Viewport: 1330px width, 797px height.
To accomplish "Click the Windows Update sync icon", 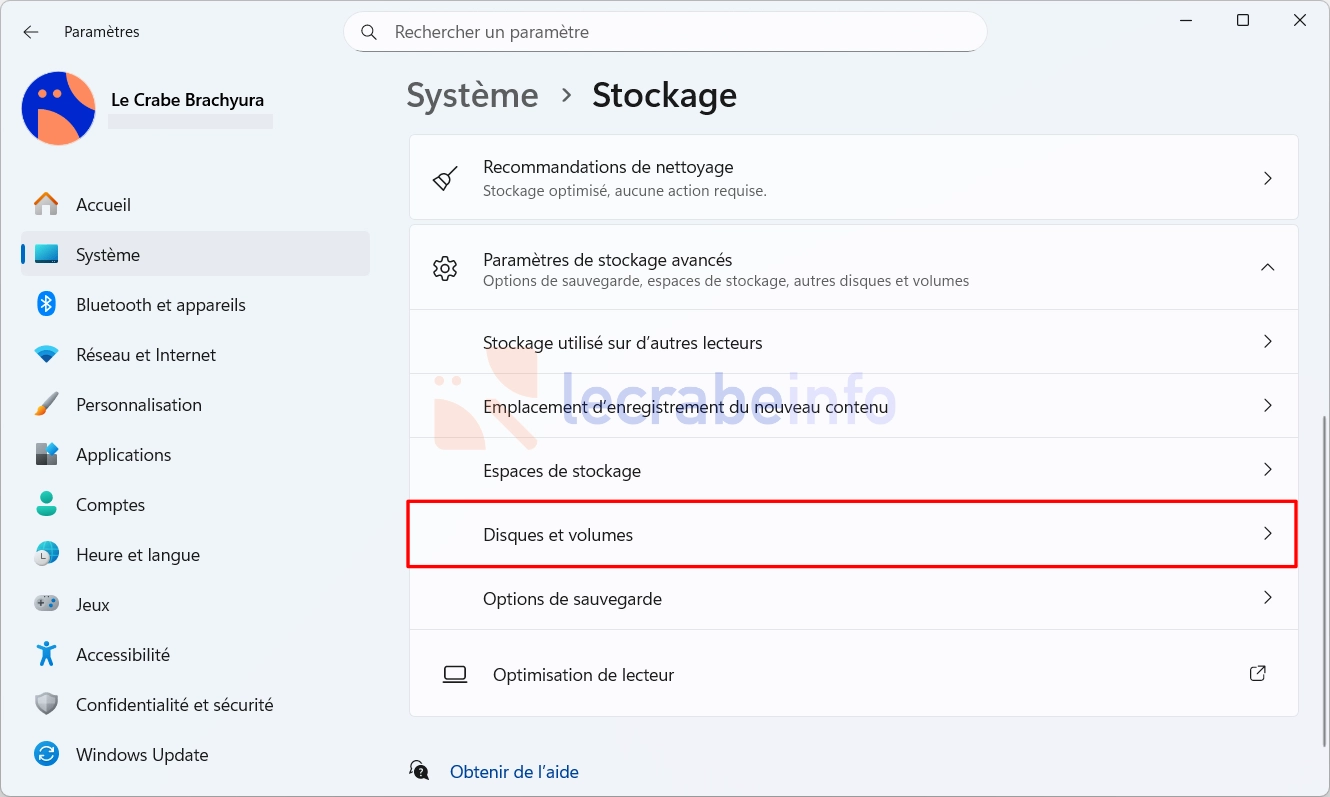I will (46, 754).
